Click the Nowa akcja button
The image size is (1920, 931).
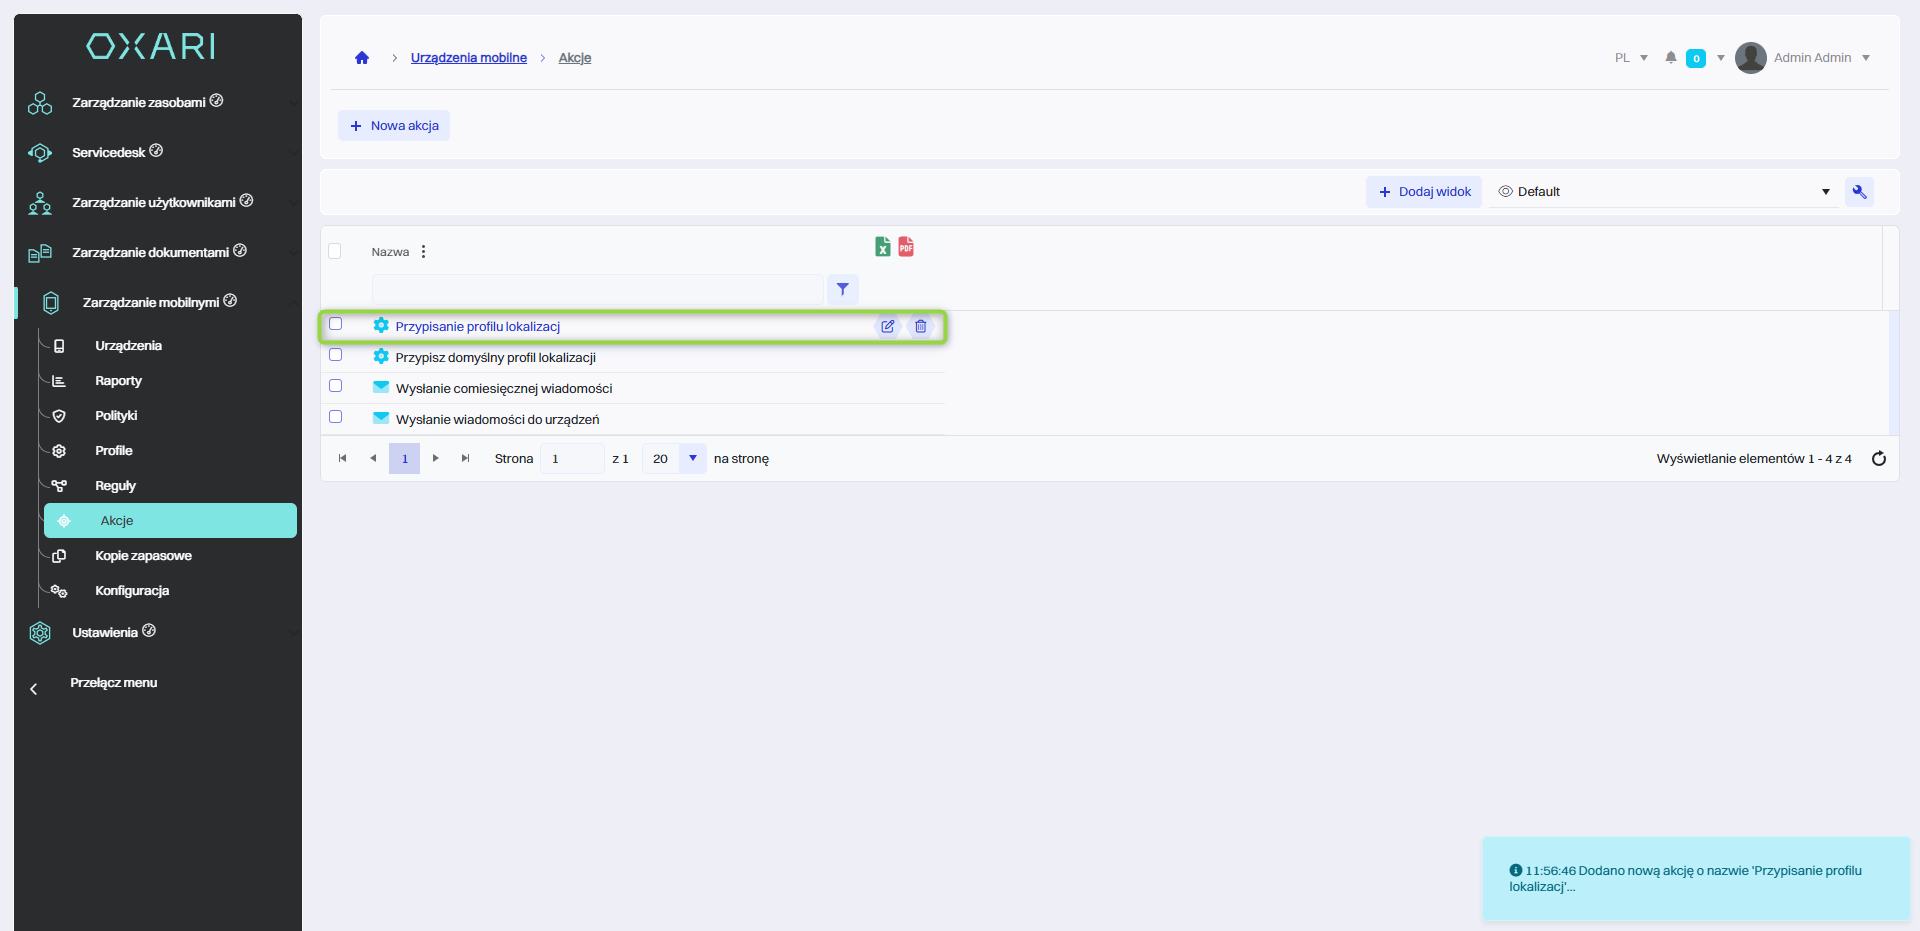click(x=394, y=126)
